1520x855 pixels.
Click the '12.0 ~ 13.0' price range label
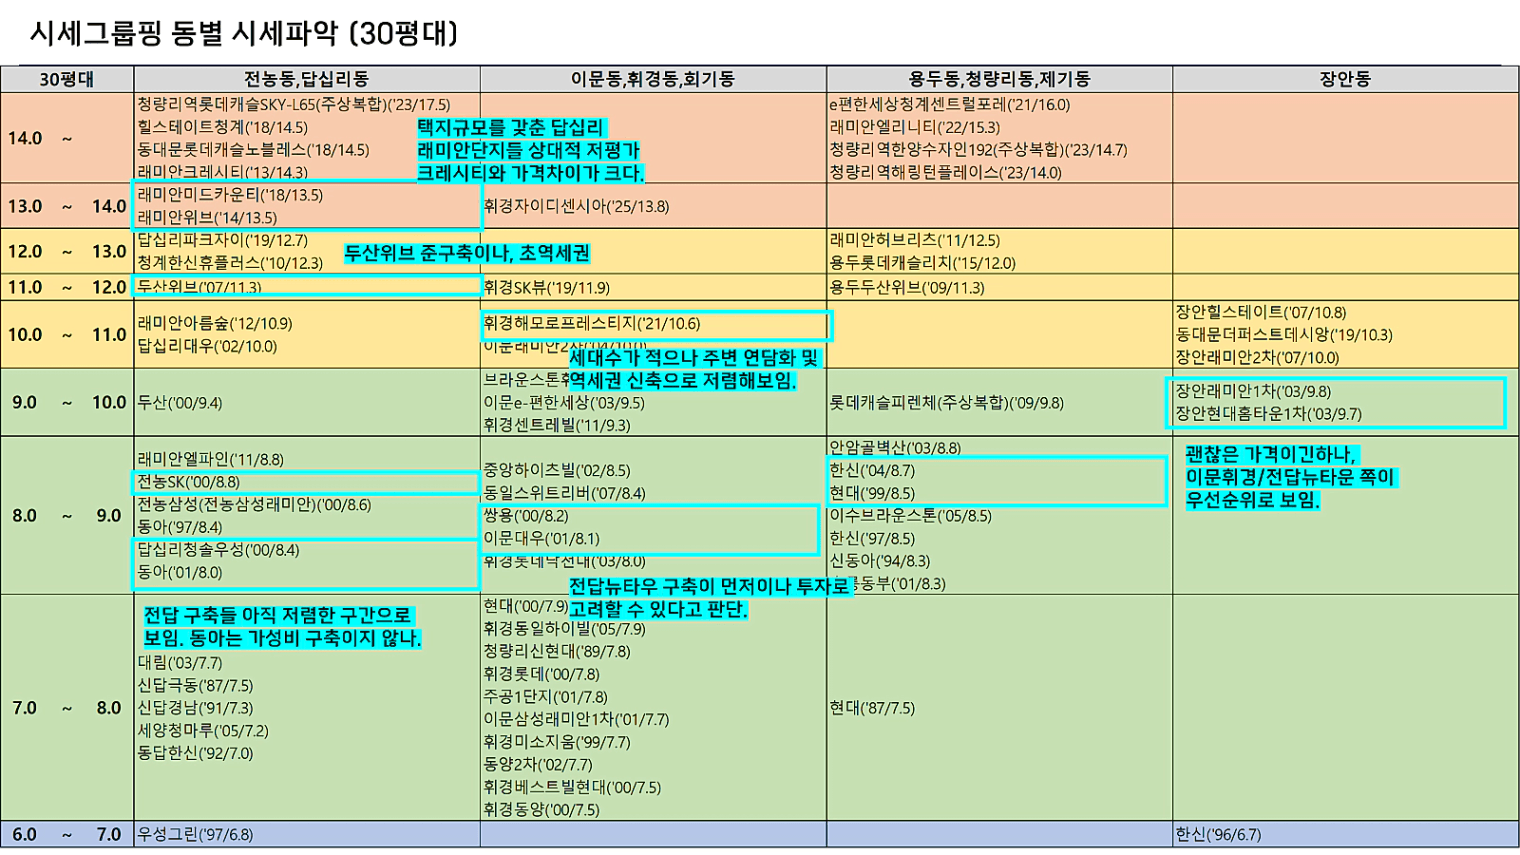pyautogui.click(x=67, y=252)
